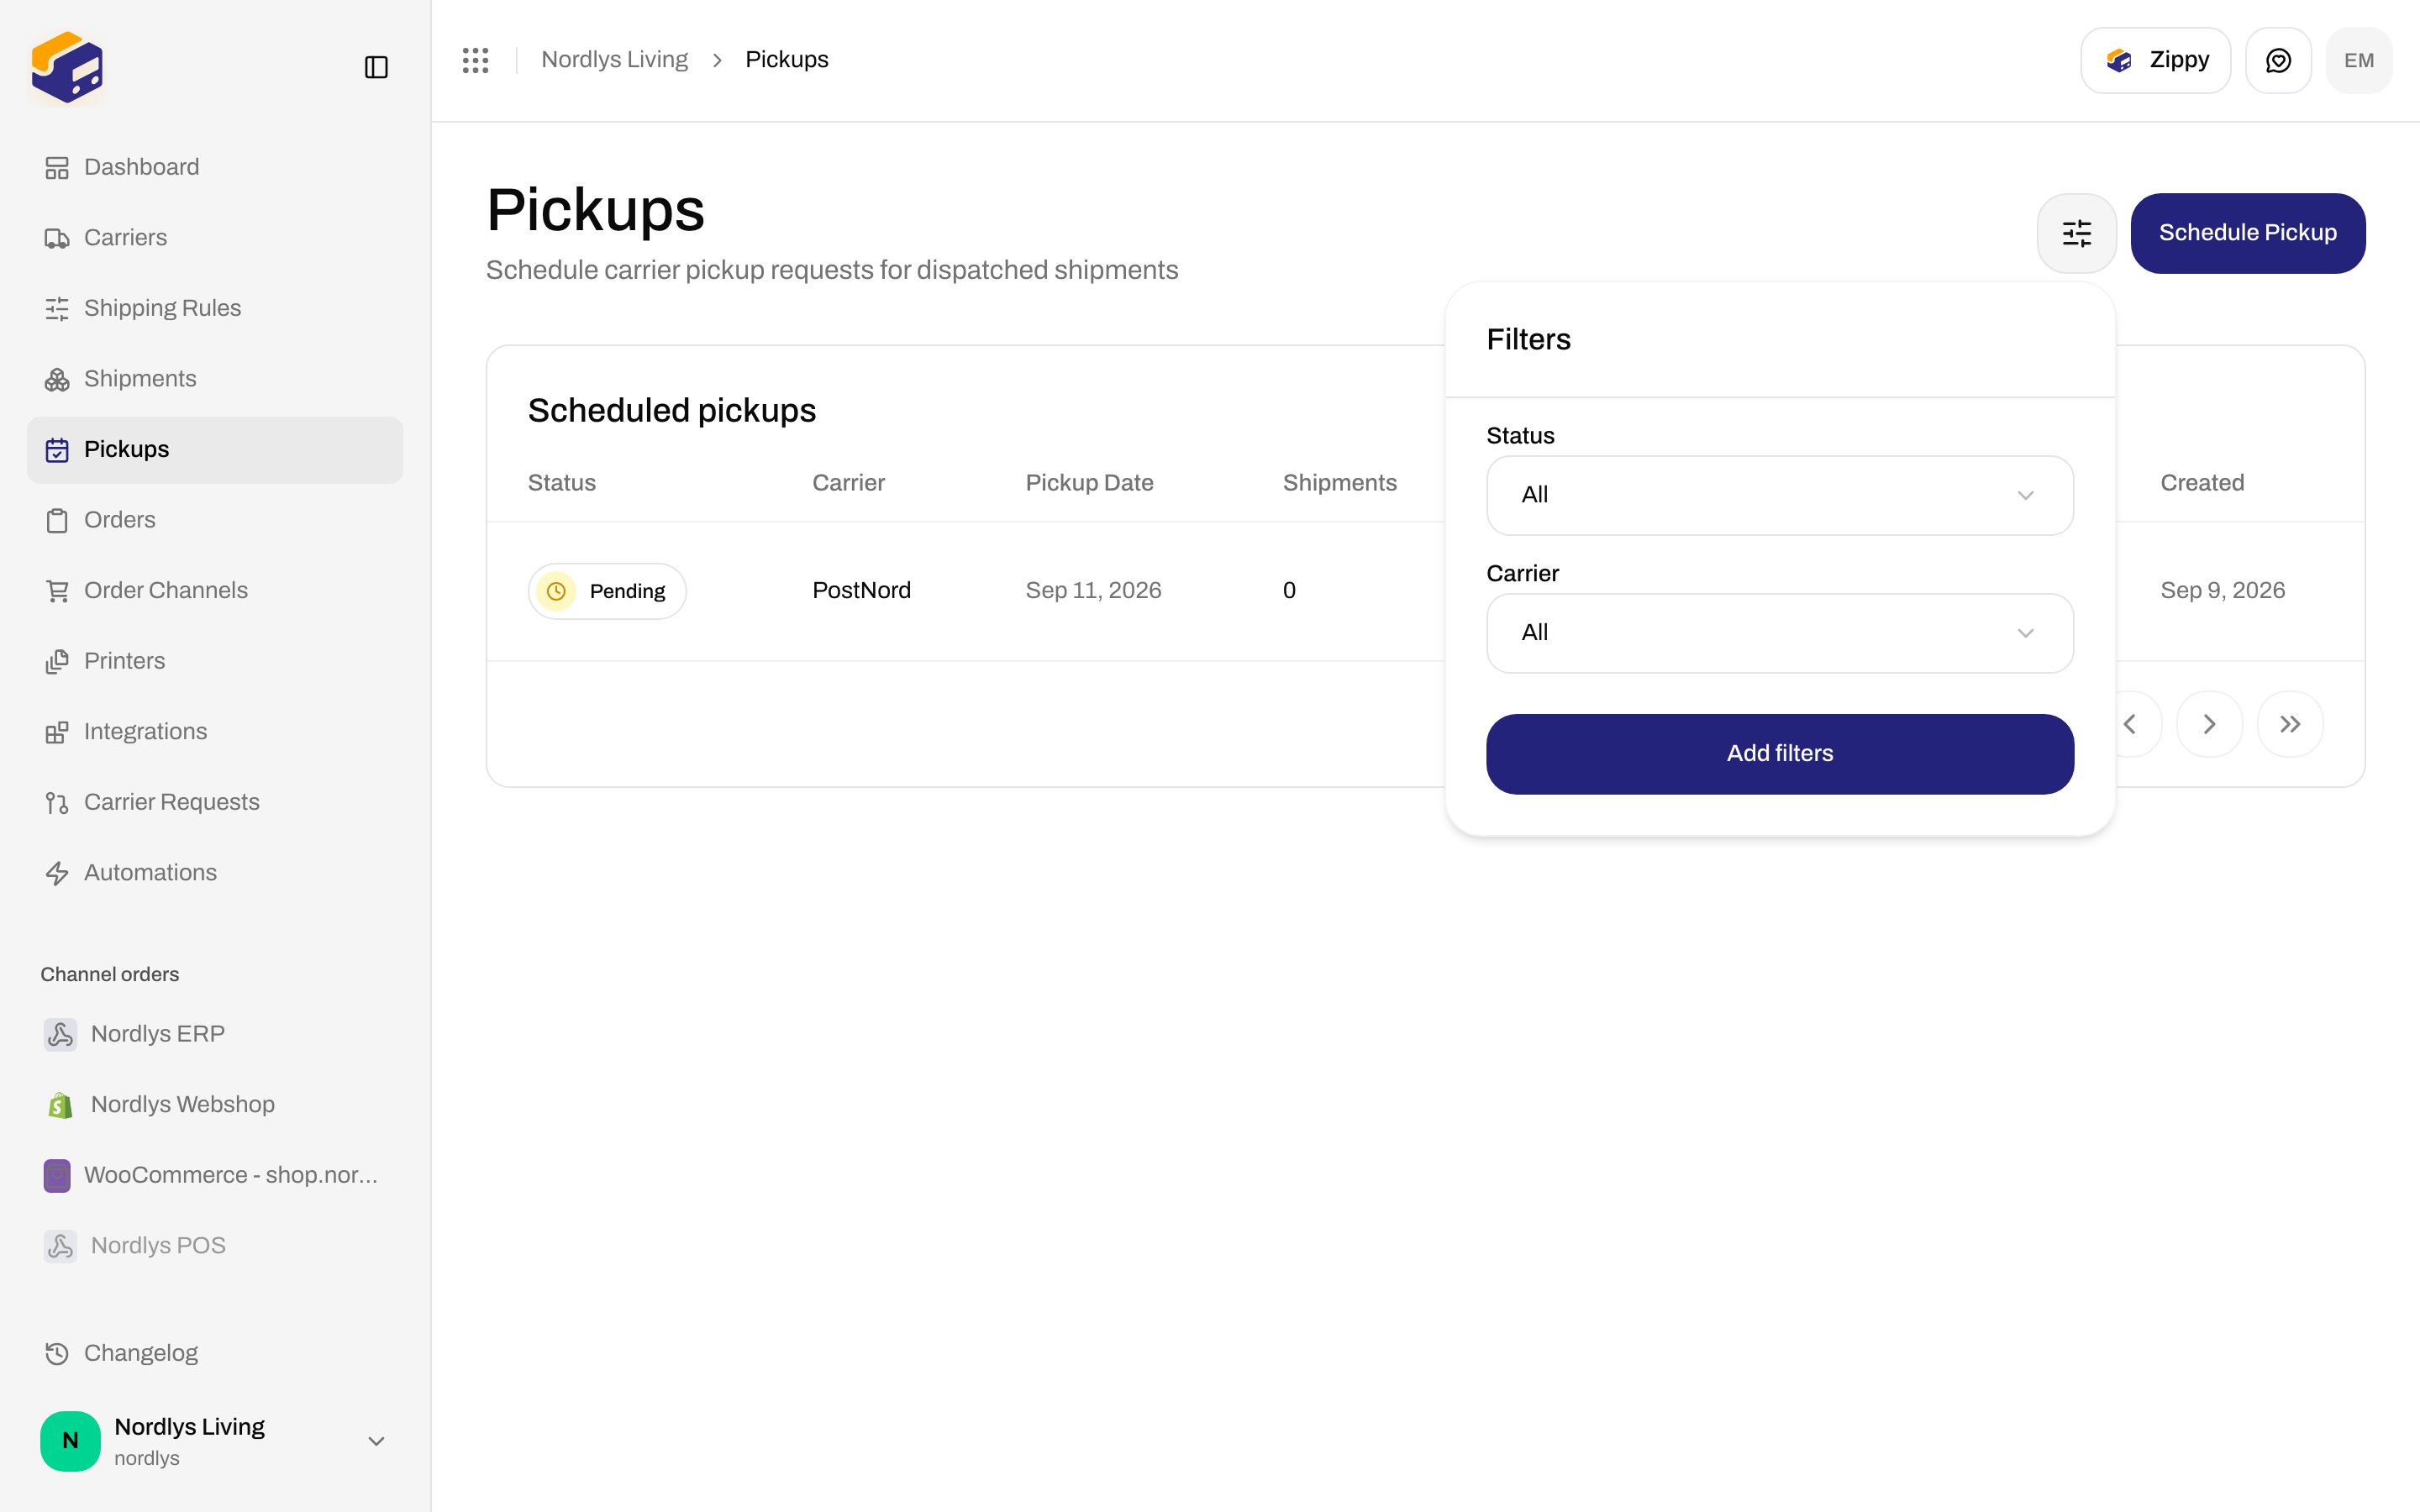Open Integrations page

click(x=215, y=732)
